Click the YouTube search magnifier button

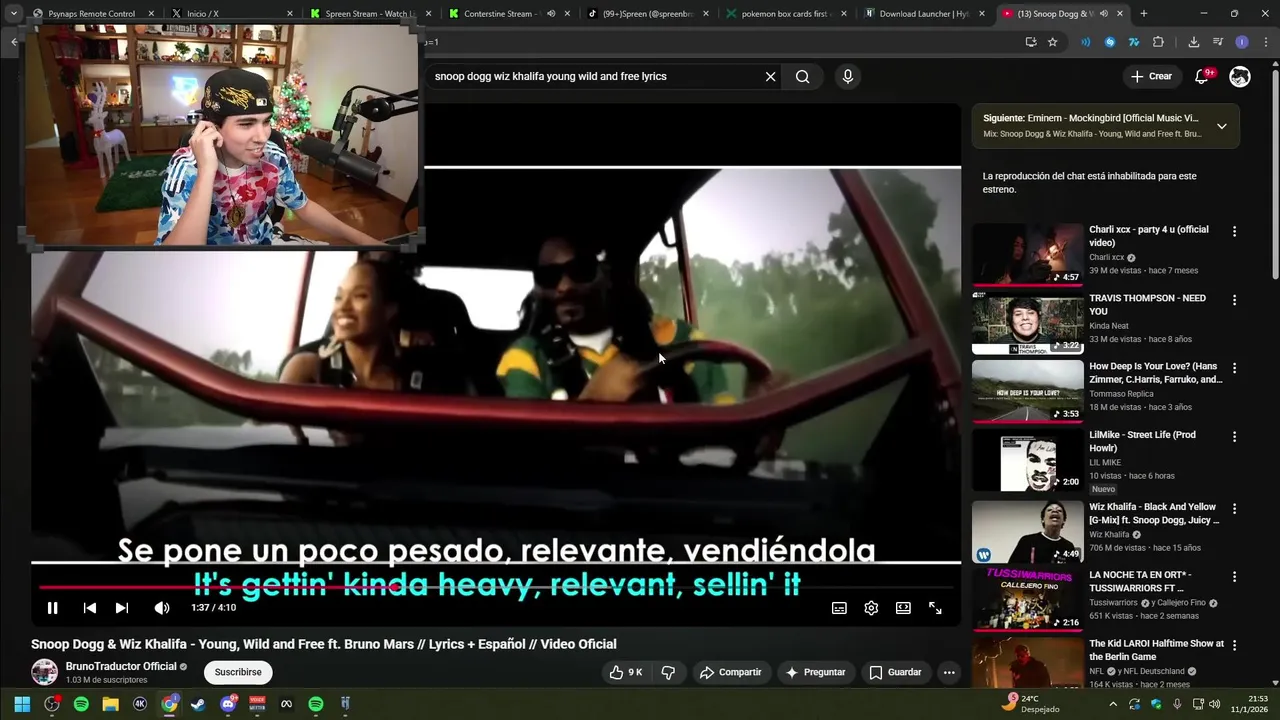click(802, 76)
